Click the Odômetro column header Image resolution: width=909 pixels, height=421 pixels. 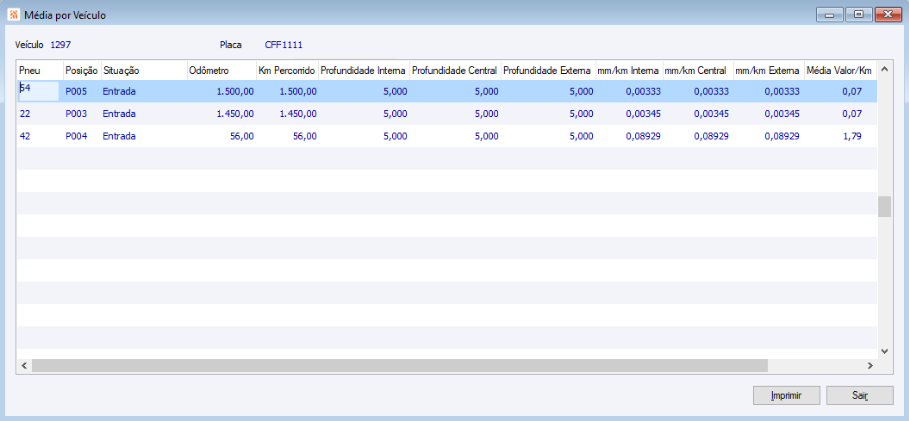221,70
